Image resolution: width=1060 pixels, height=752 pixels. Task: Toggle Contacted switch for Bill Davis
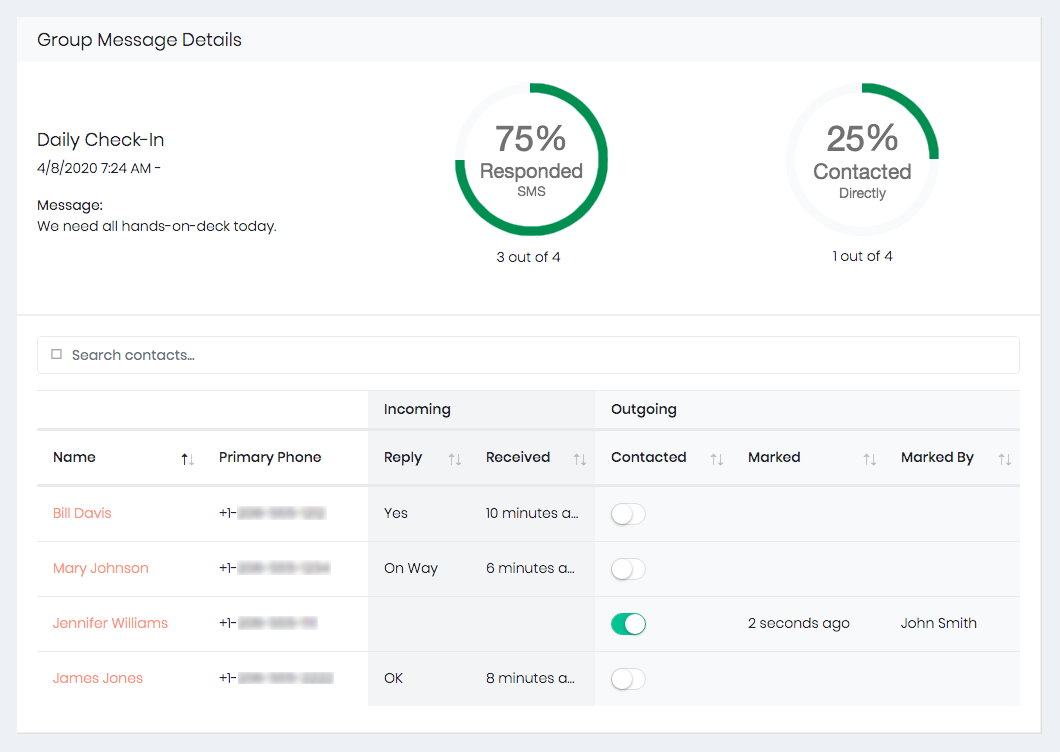tap(628, 514)
